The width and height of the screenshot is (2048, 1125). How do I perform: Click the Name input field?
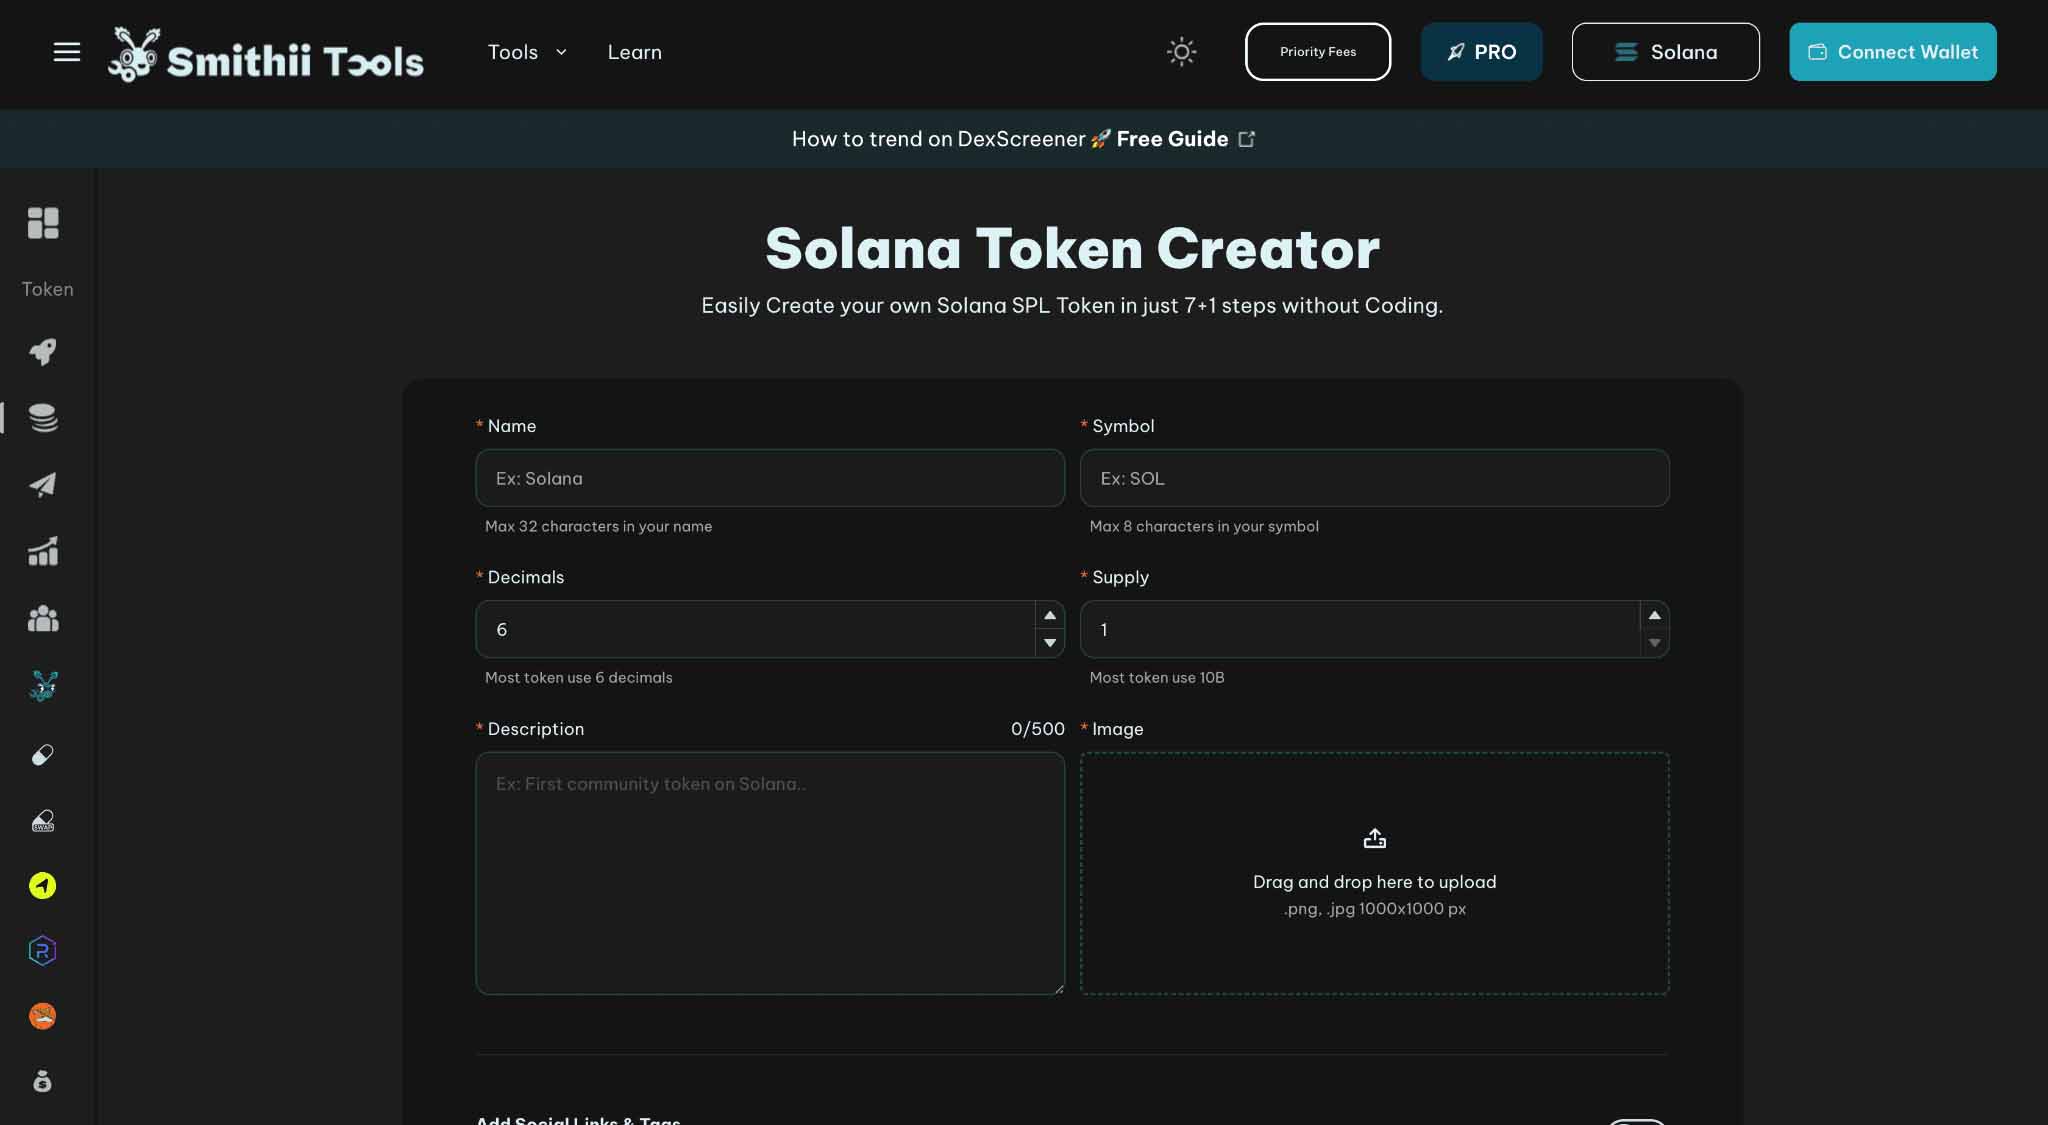point(769,478)
